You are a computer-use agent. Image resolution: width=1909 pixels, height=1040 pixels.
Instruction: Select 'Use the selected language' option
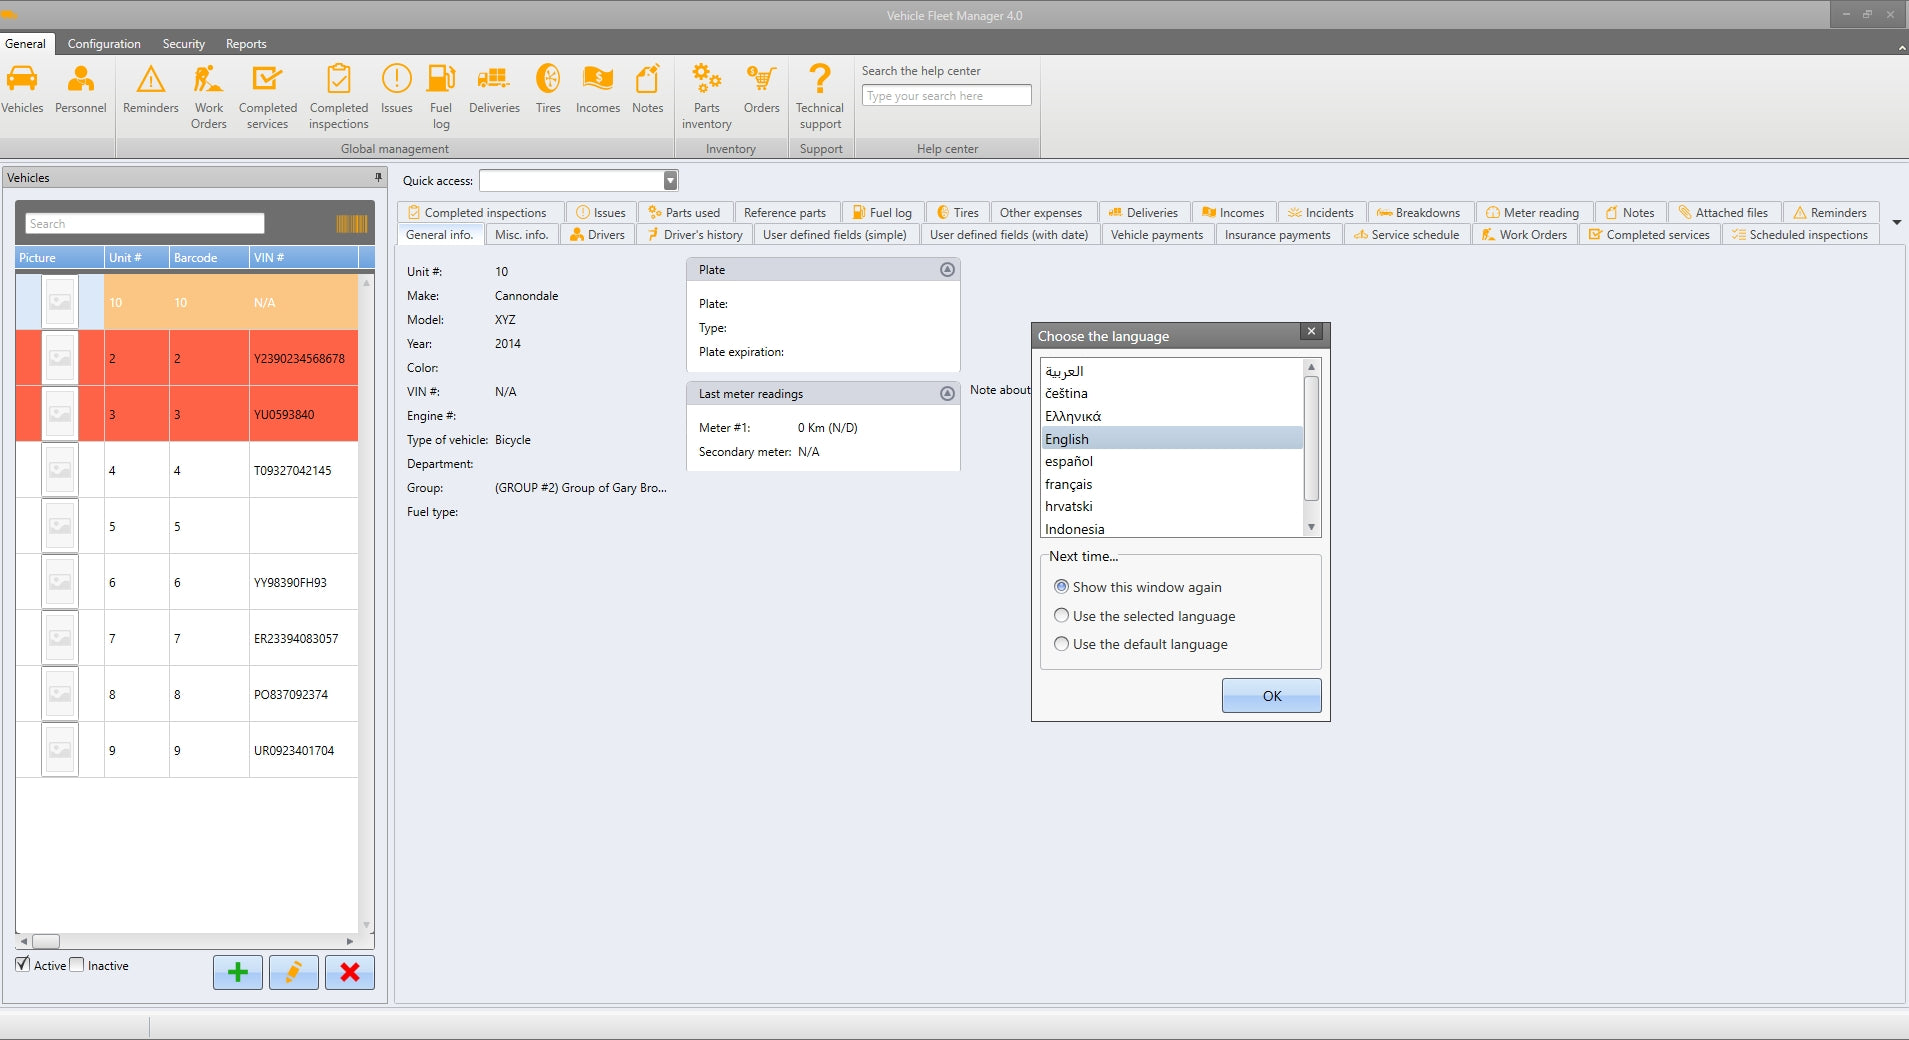(1062, 616)
